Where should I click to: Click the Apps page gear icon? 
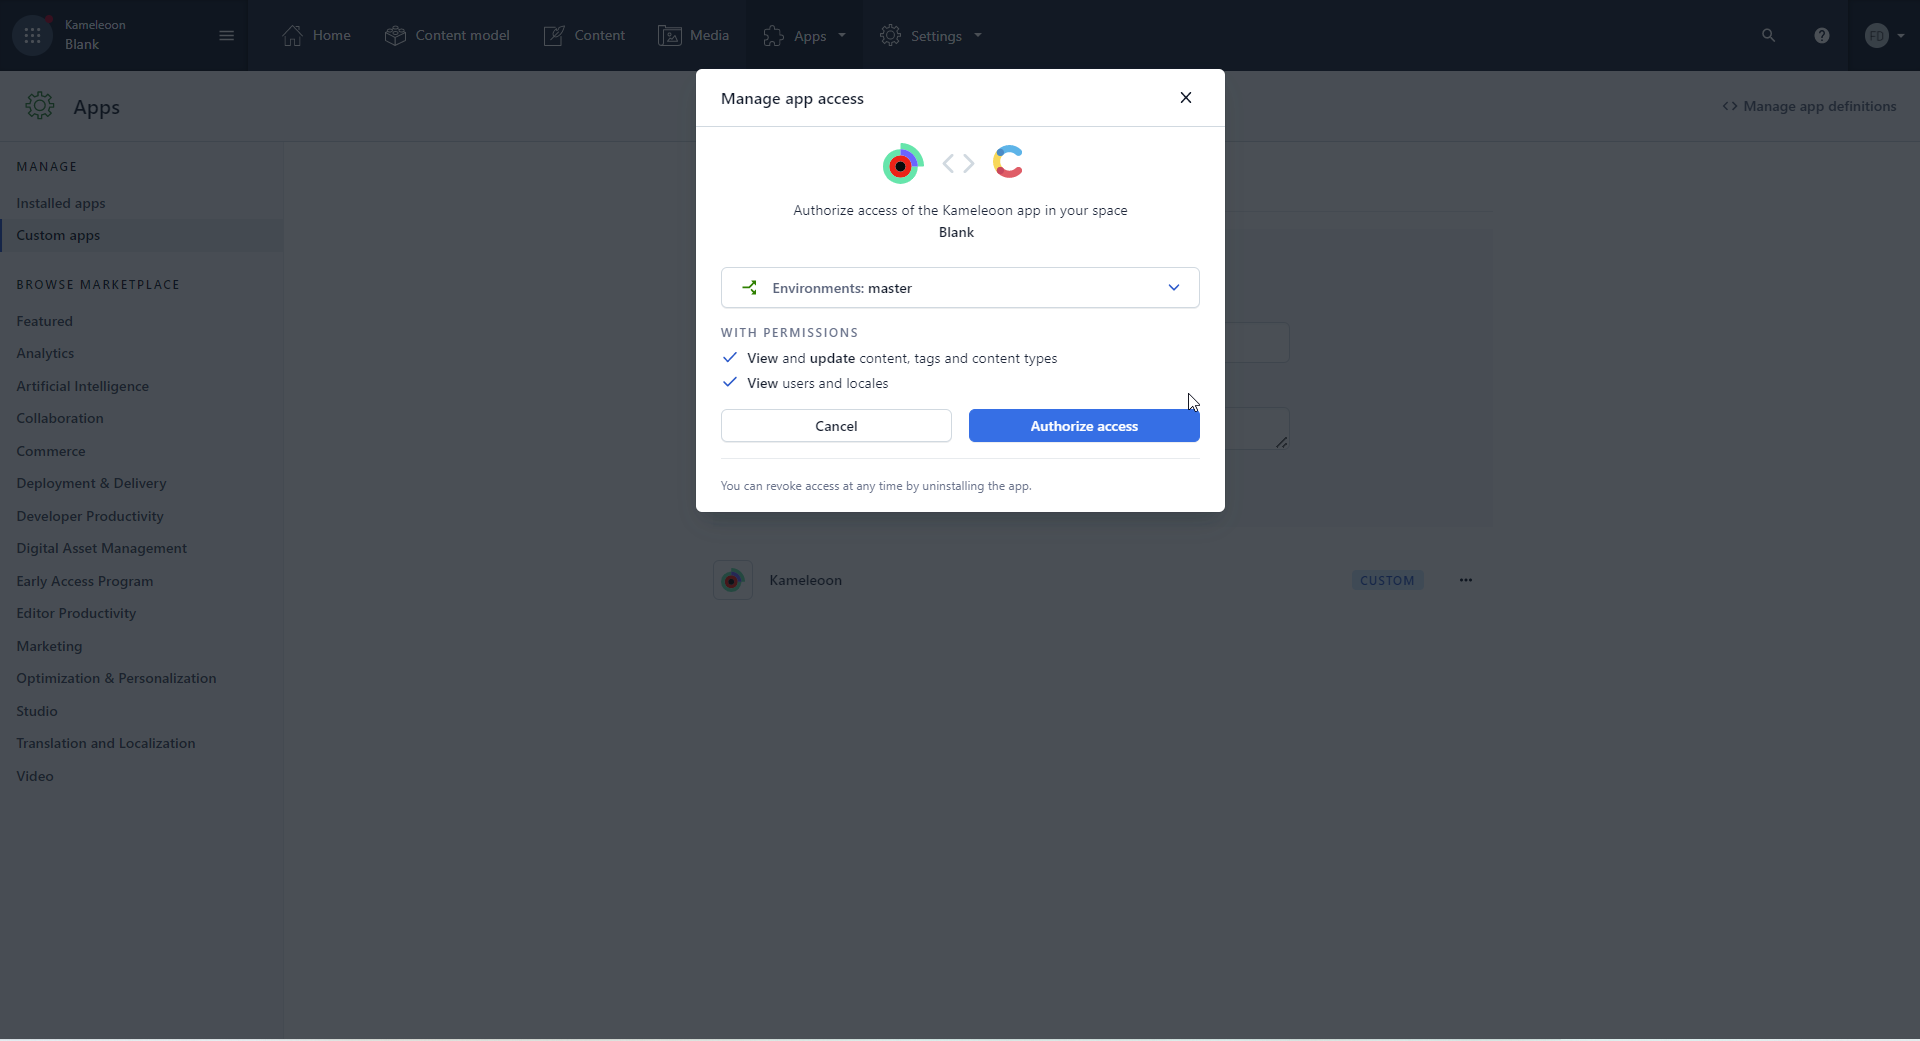click(x=40, y=106)
